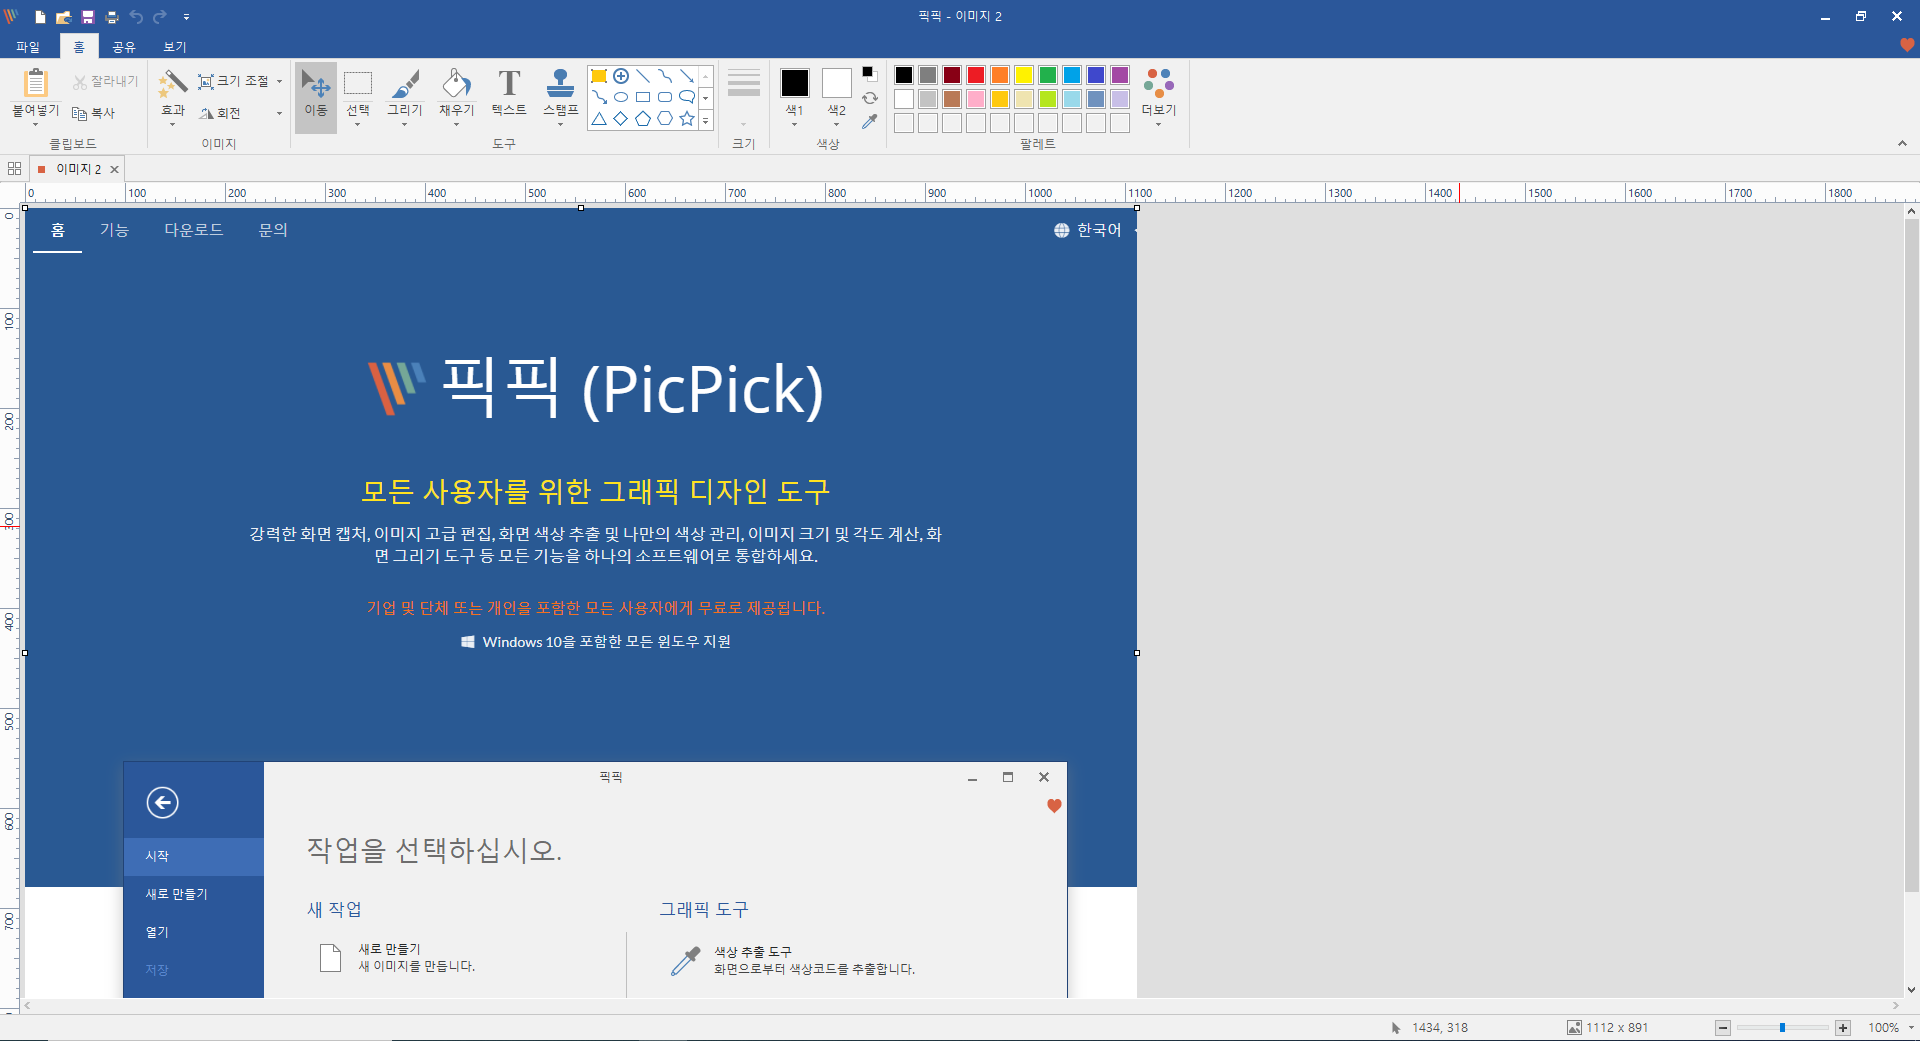
Task: Pick the circled plus shape in gallery
Action: 621,76
